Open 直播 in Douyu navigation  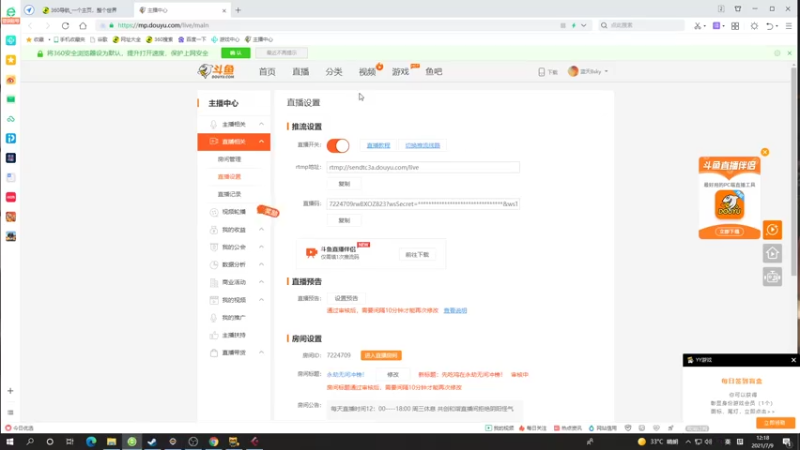(x=301, y=72)
